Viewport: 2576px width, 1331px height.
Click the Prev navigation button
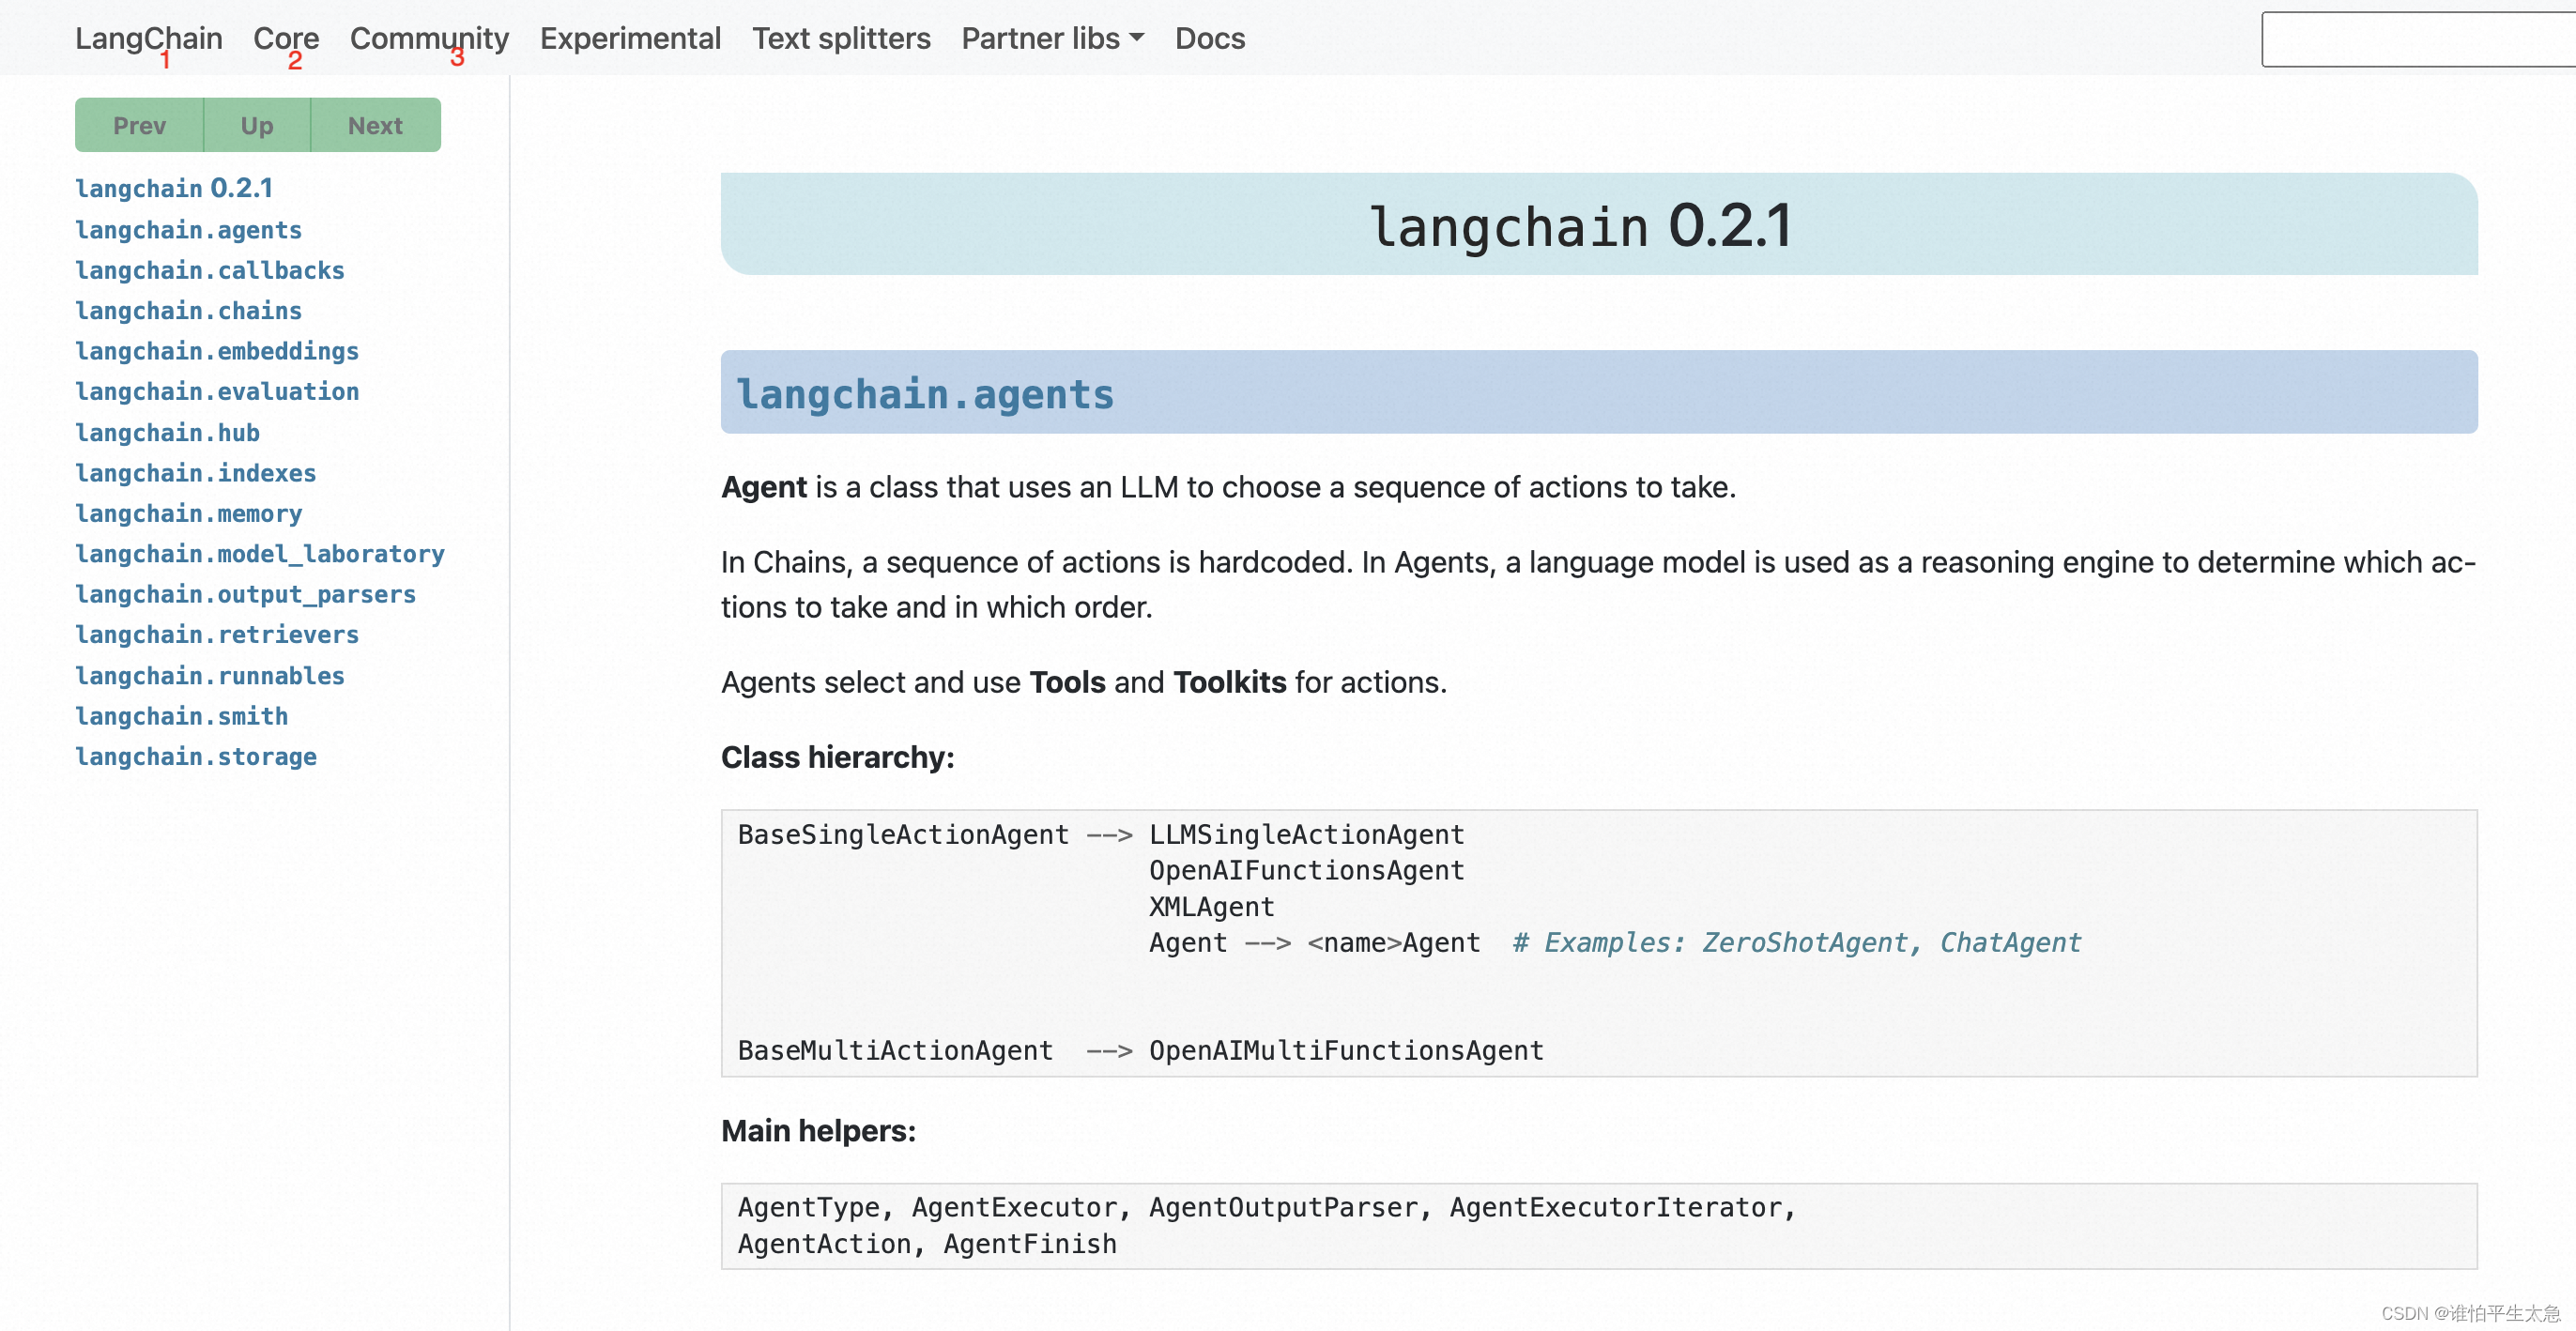137,124
